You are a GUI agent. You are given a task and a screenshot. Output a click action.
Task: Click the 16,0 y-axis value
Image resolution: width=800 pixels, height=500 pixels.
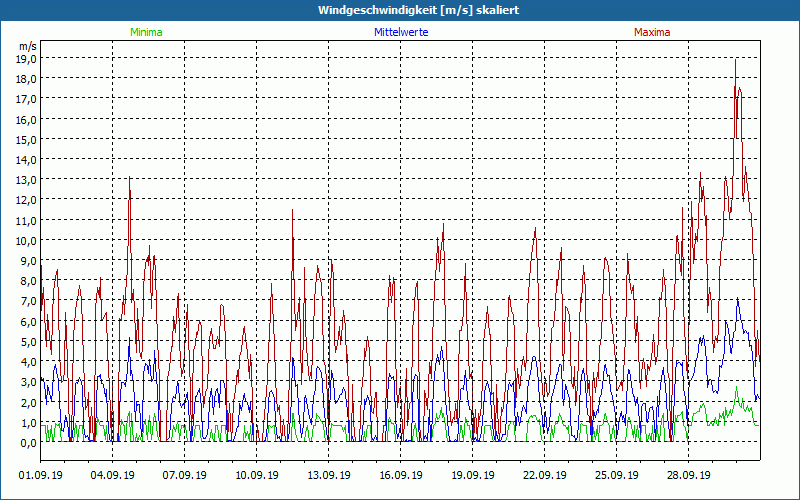[28, 119]
